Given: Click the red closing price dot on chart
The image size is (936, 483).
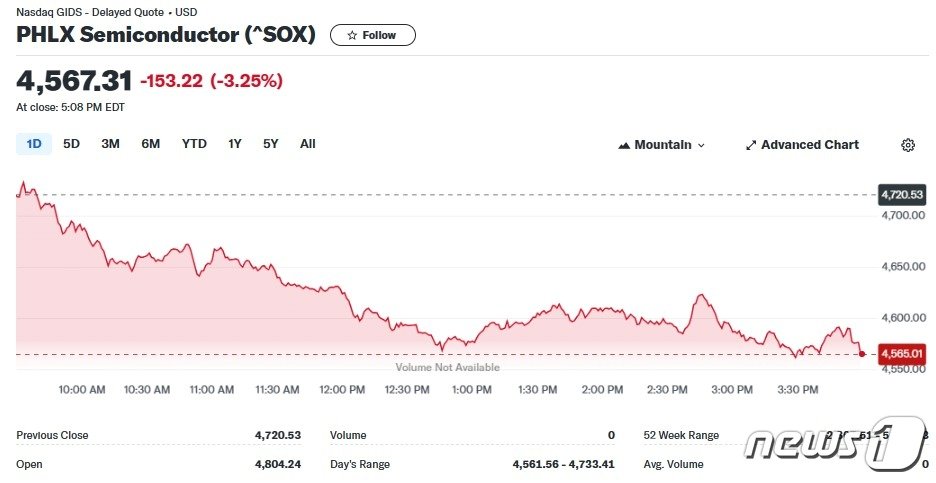Looking at the screenshot, I should [863, 354].
